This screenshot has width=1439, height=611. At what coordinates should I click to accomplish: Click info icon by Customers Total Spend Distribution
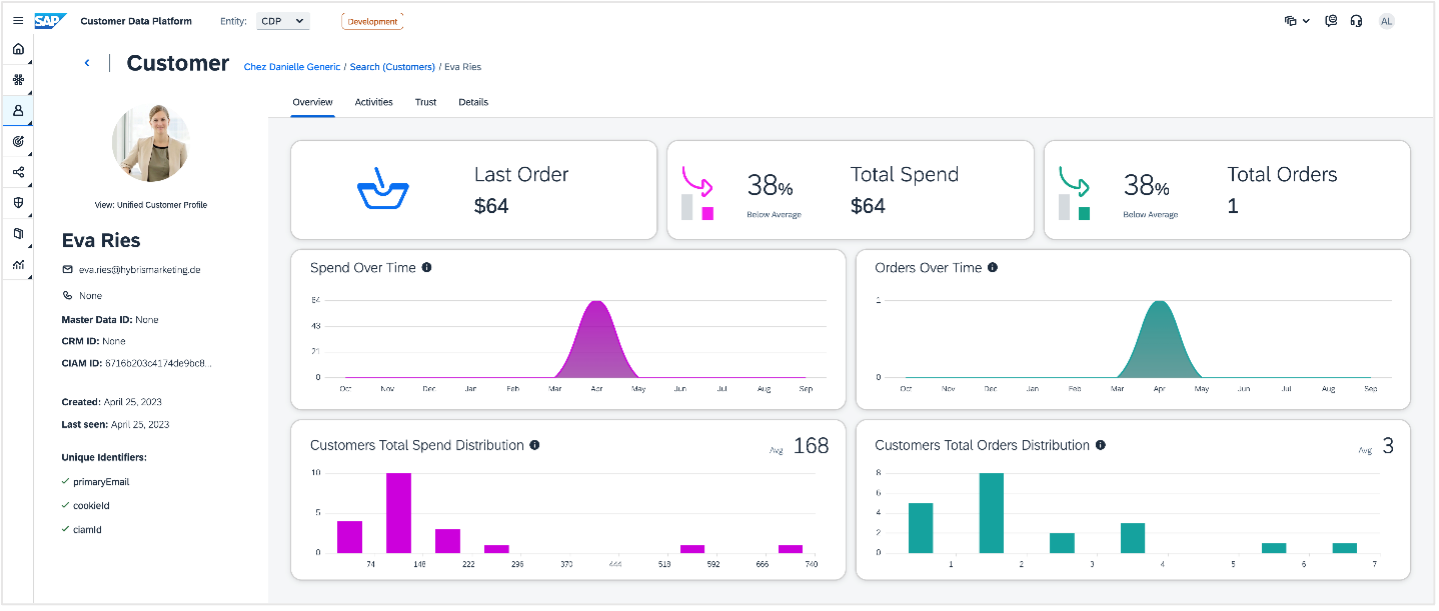click(x=535, y=445)
